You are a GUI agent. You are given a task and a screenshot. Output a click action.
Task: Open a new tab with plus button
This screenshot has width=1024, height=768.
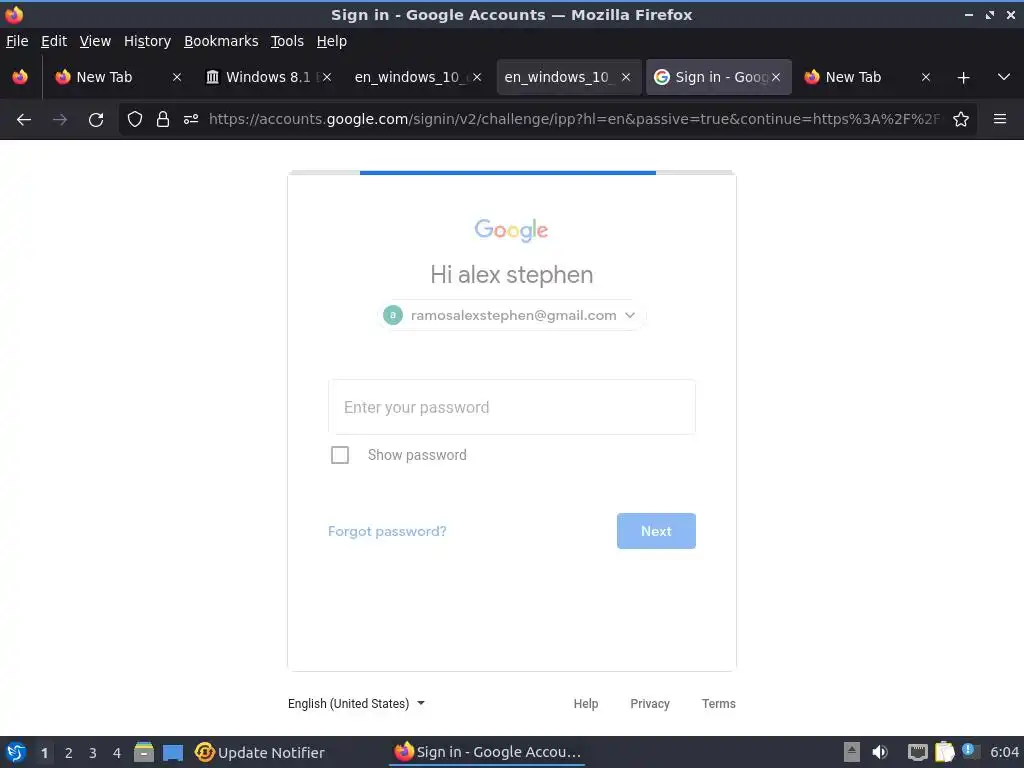(x=963, y=78)
